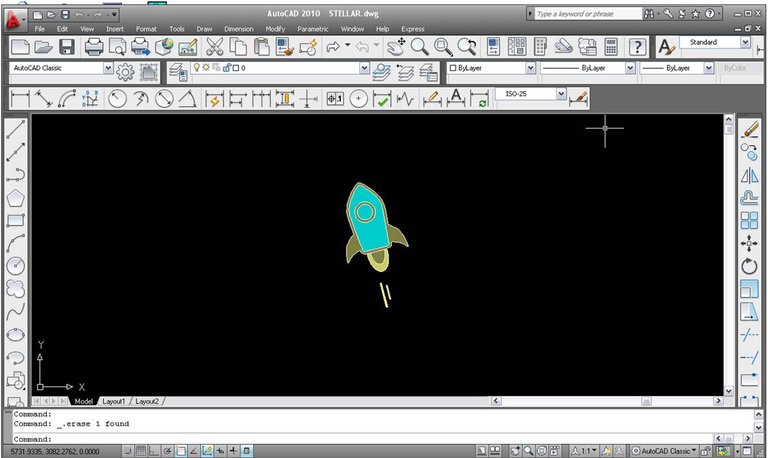Activate the Mirror modify tool

point(749,175)
